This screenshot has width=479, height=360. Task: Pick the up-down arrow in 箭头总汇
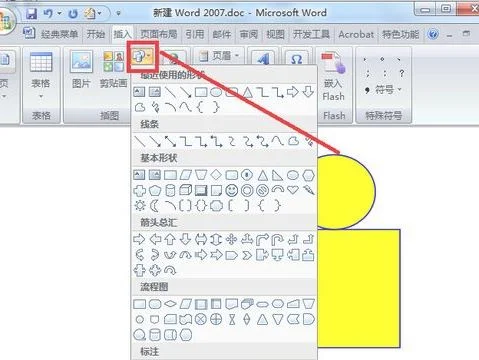point(216,239)
